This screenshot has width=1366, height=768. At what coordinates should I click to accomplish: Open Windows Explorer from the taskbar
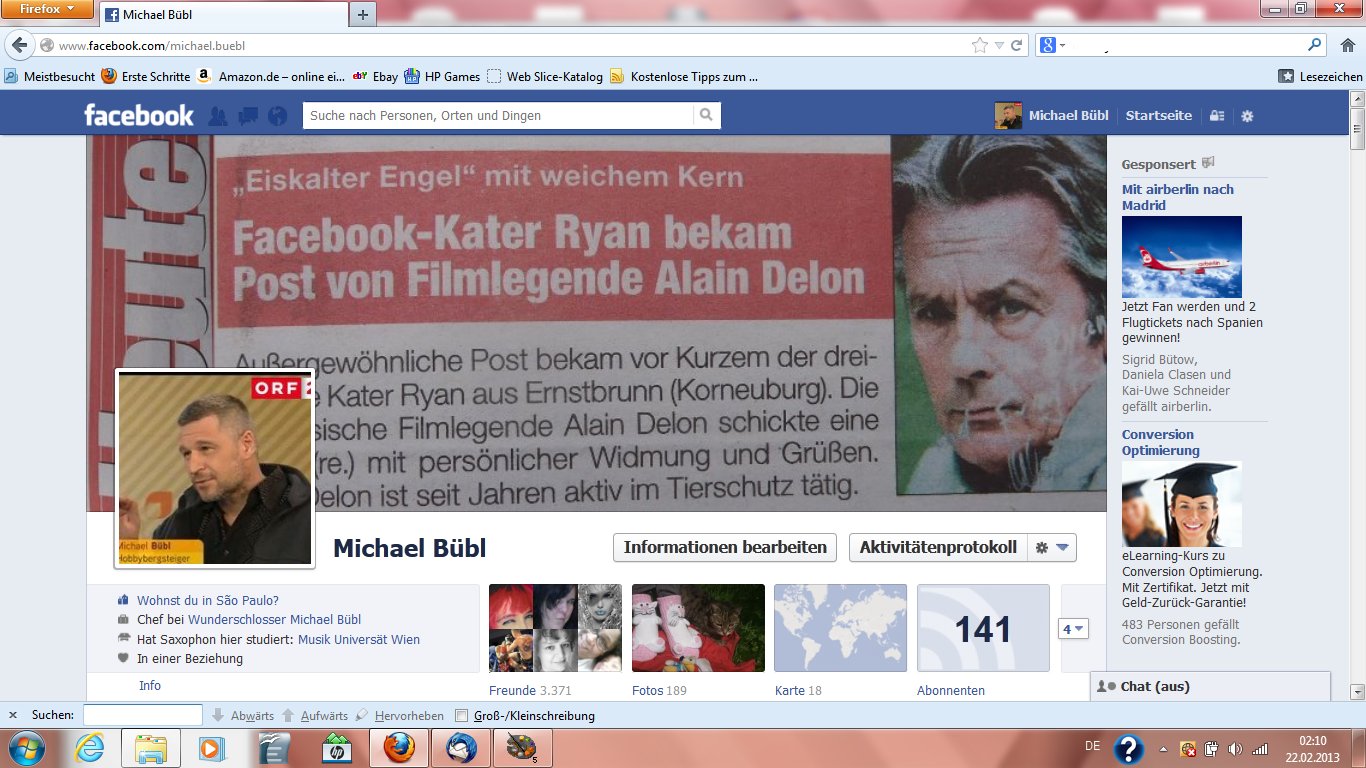151,748
